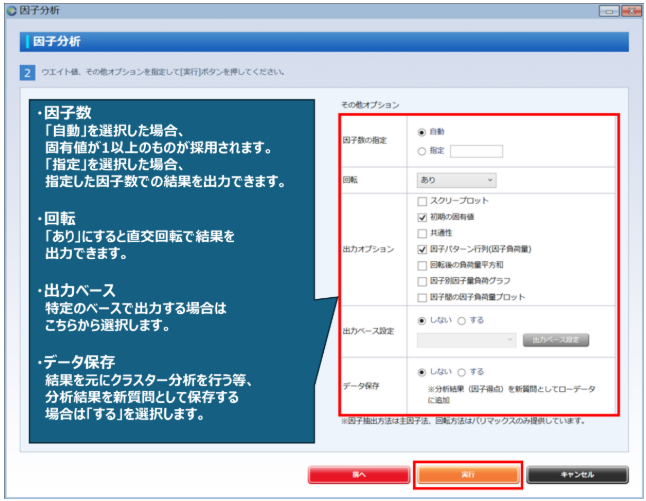Select する under データ保存
Screen dimensions: 646x501
pyautogui.click(x=461, y=371)
